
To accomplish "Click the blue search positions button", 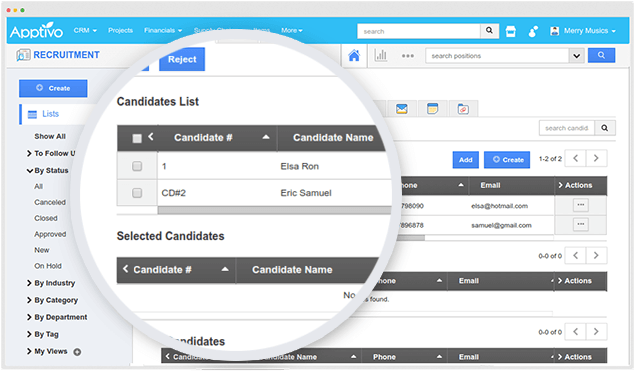I will pyautogui.click(x=601, y=55).
